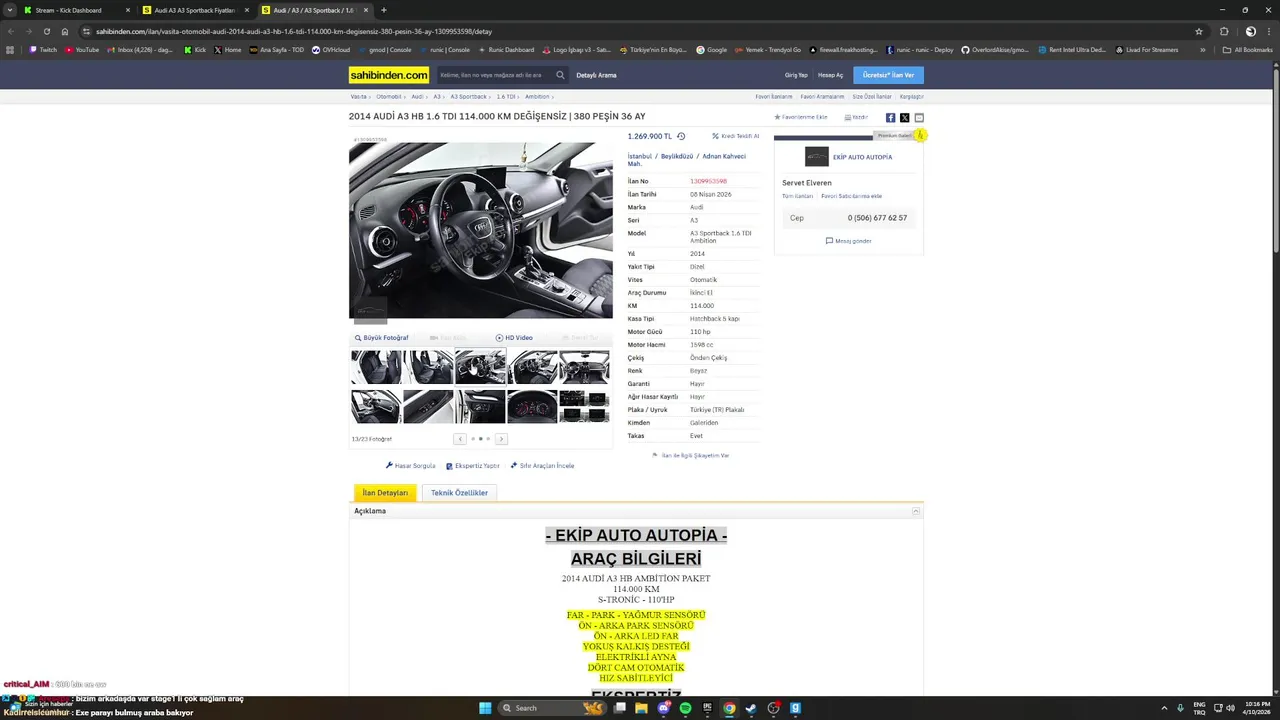1280x720 pixels.
Task: Click the site search input field
Action: pos(494,75)
